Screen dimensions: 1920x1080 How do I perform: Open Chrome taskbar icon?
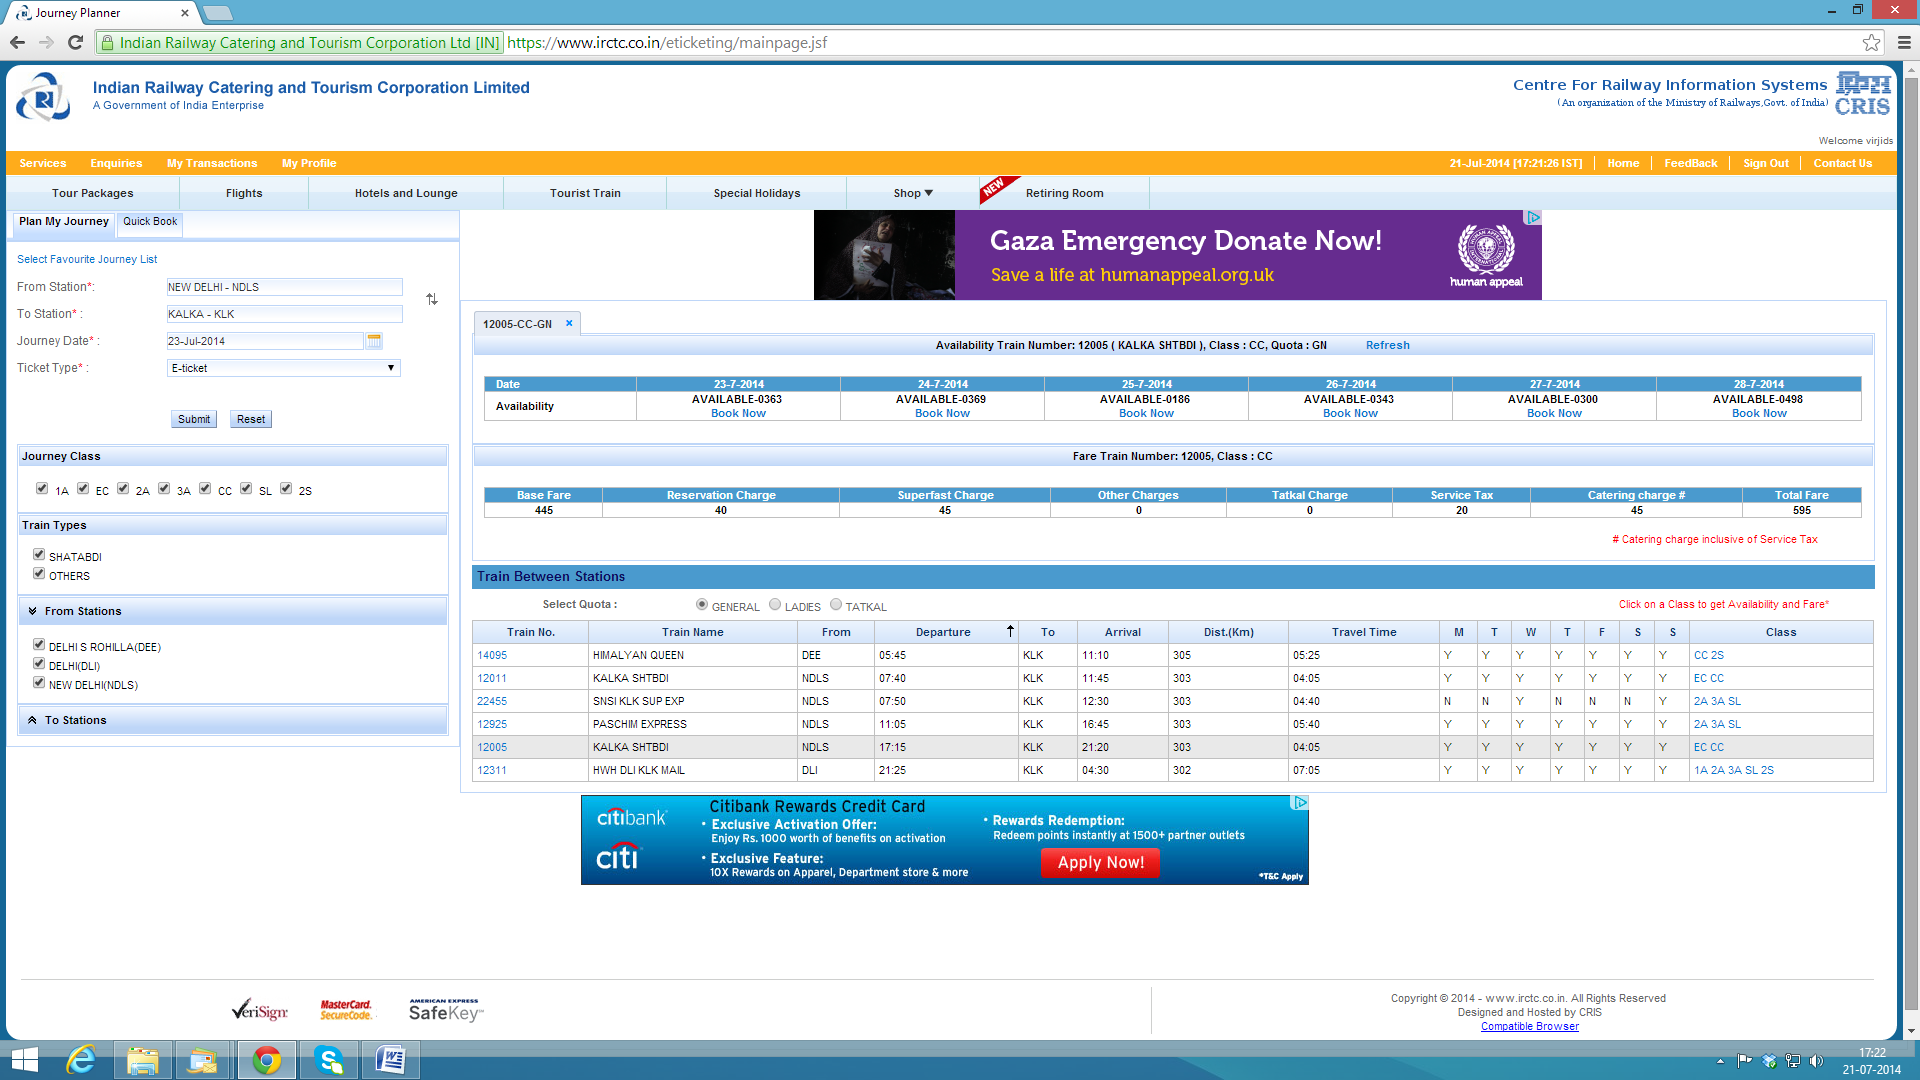[267, 1060]
